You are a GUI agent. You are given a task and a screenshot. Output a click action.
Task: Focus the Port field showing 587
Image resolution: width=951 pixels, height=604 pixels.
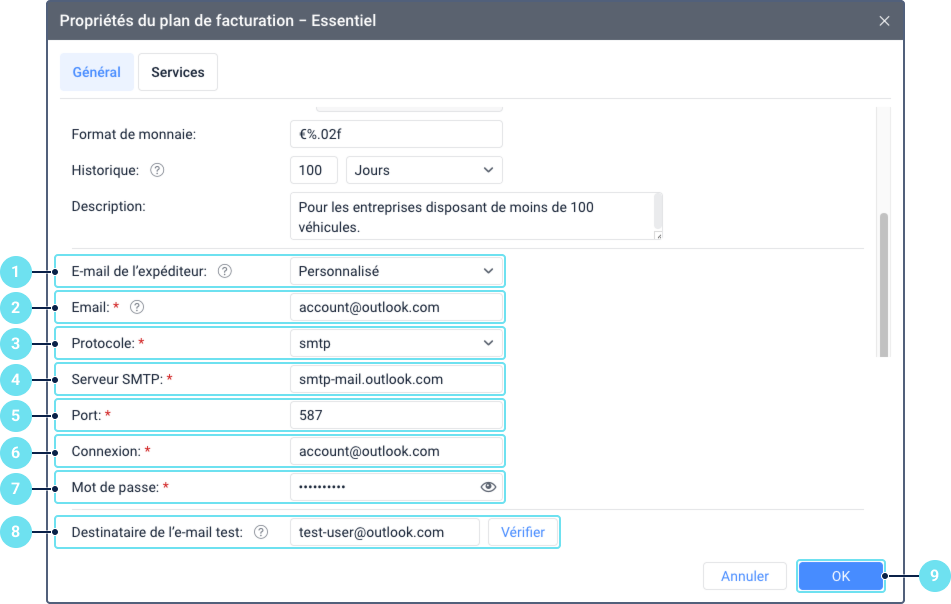click(396, 415)
